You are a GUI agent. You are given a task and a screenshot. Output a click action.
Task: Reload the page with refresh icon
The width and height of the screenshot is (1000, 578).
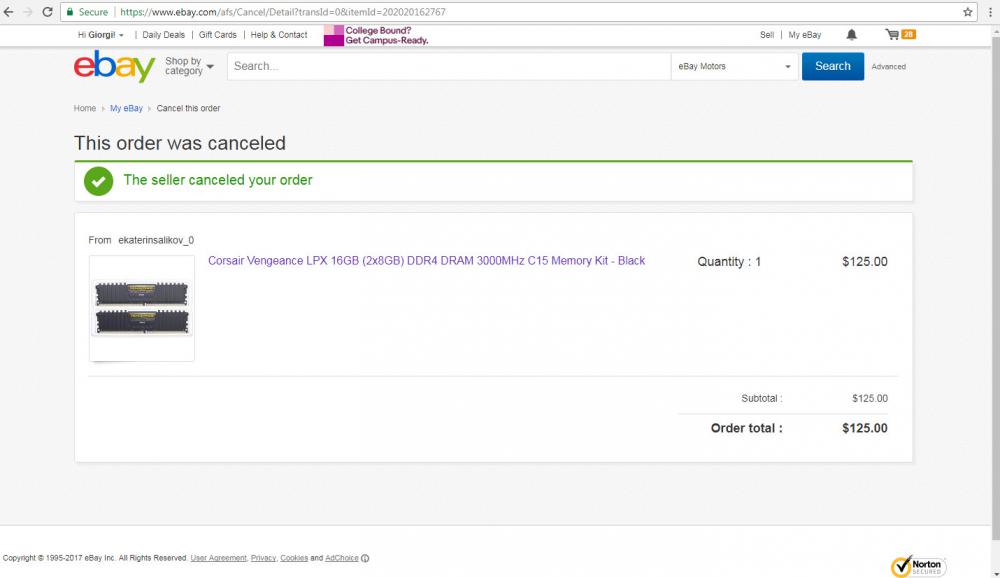47,12
